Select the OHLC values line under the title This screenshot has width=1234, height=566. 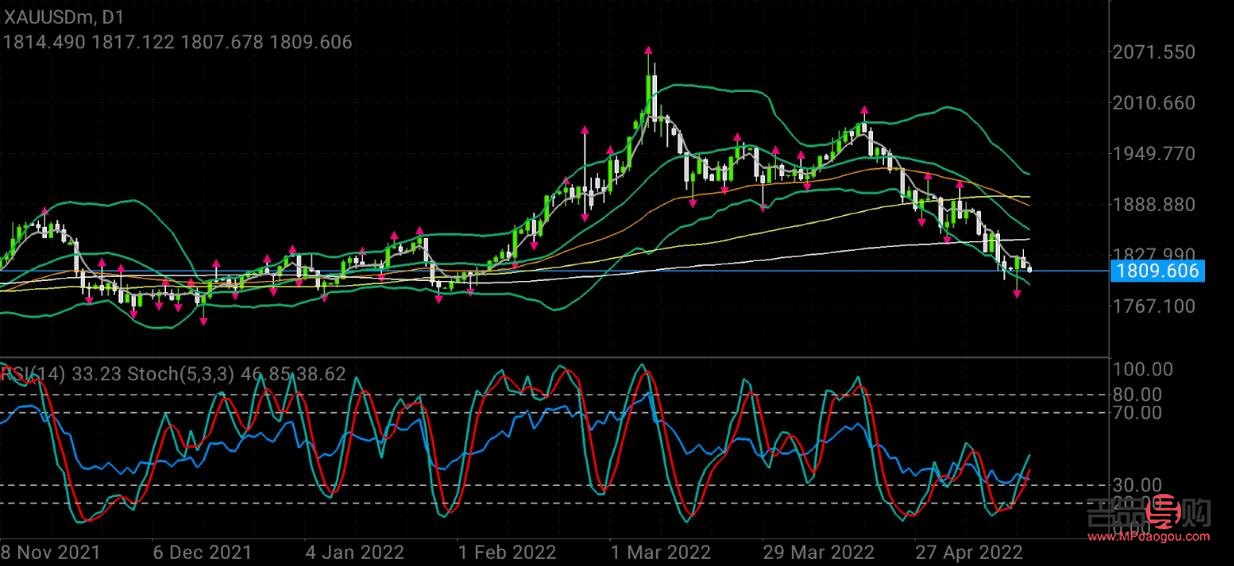pyautogui.click(x=178, y=42)
